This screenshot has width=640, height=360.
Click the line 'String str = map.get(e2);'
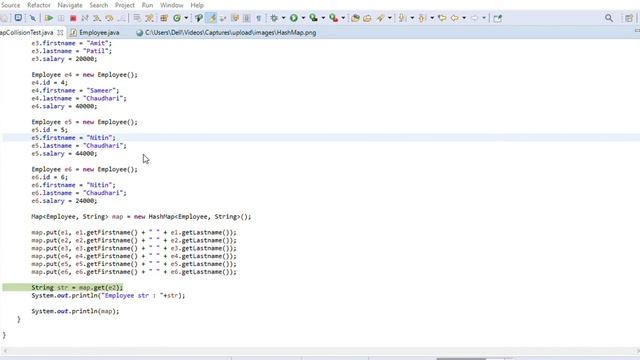(77, 287)
